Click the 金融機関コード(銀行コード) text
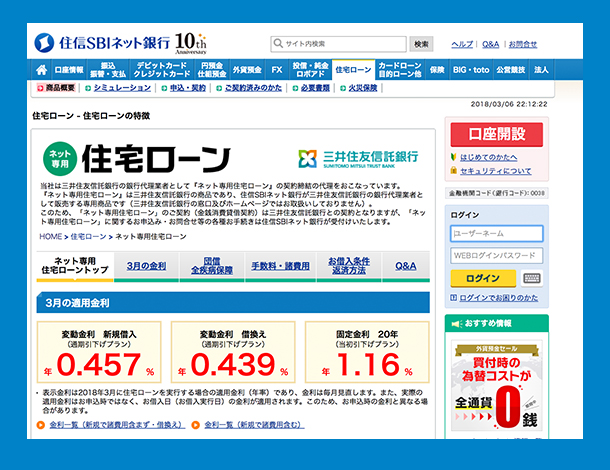The width and height of the screenshot is (610, 470). tap(497, 193)
